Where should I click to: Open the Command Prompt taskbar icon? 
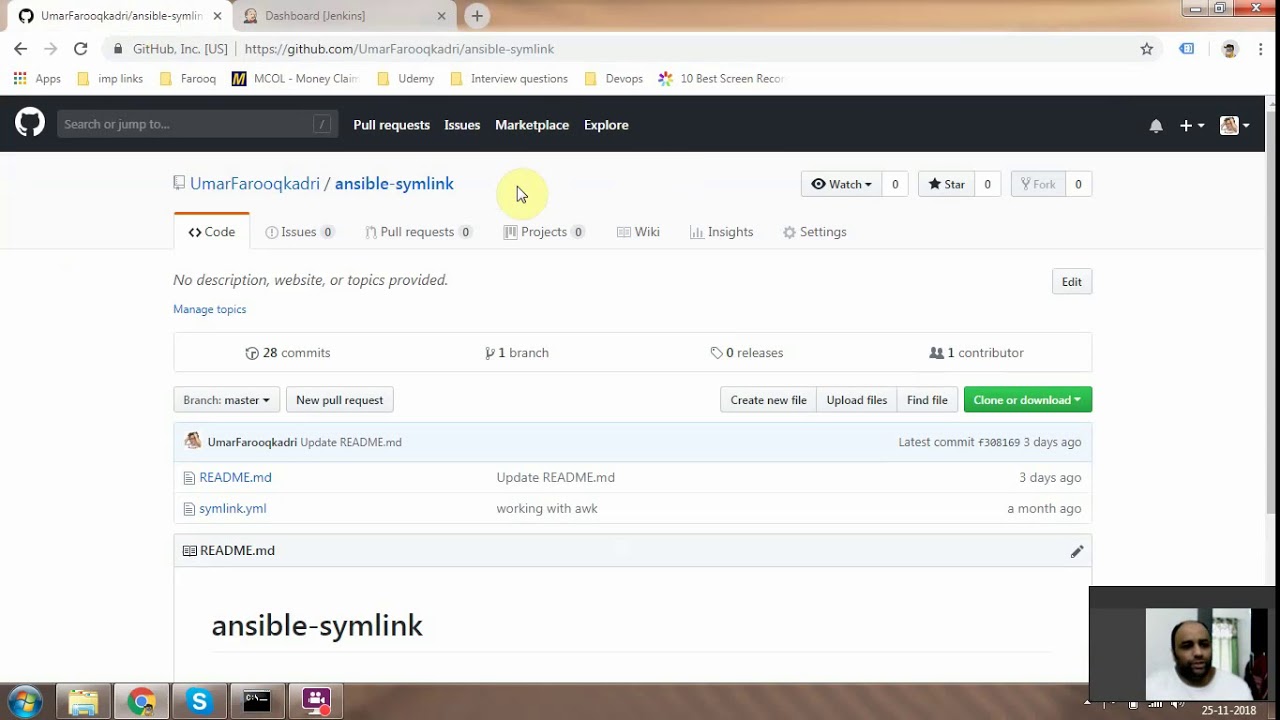click(x=257, y=701)
